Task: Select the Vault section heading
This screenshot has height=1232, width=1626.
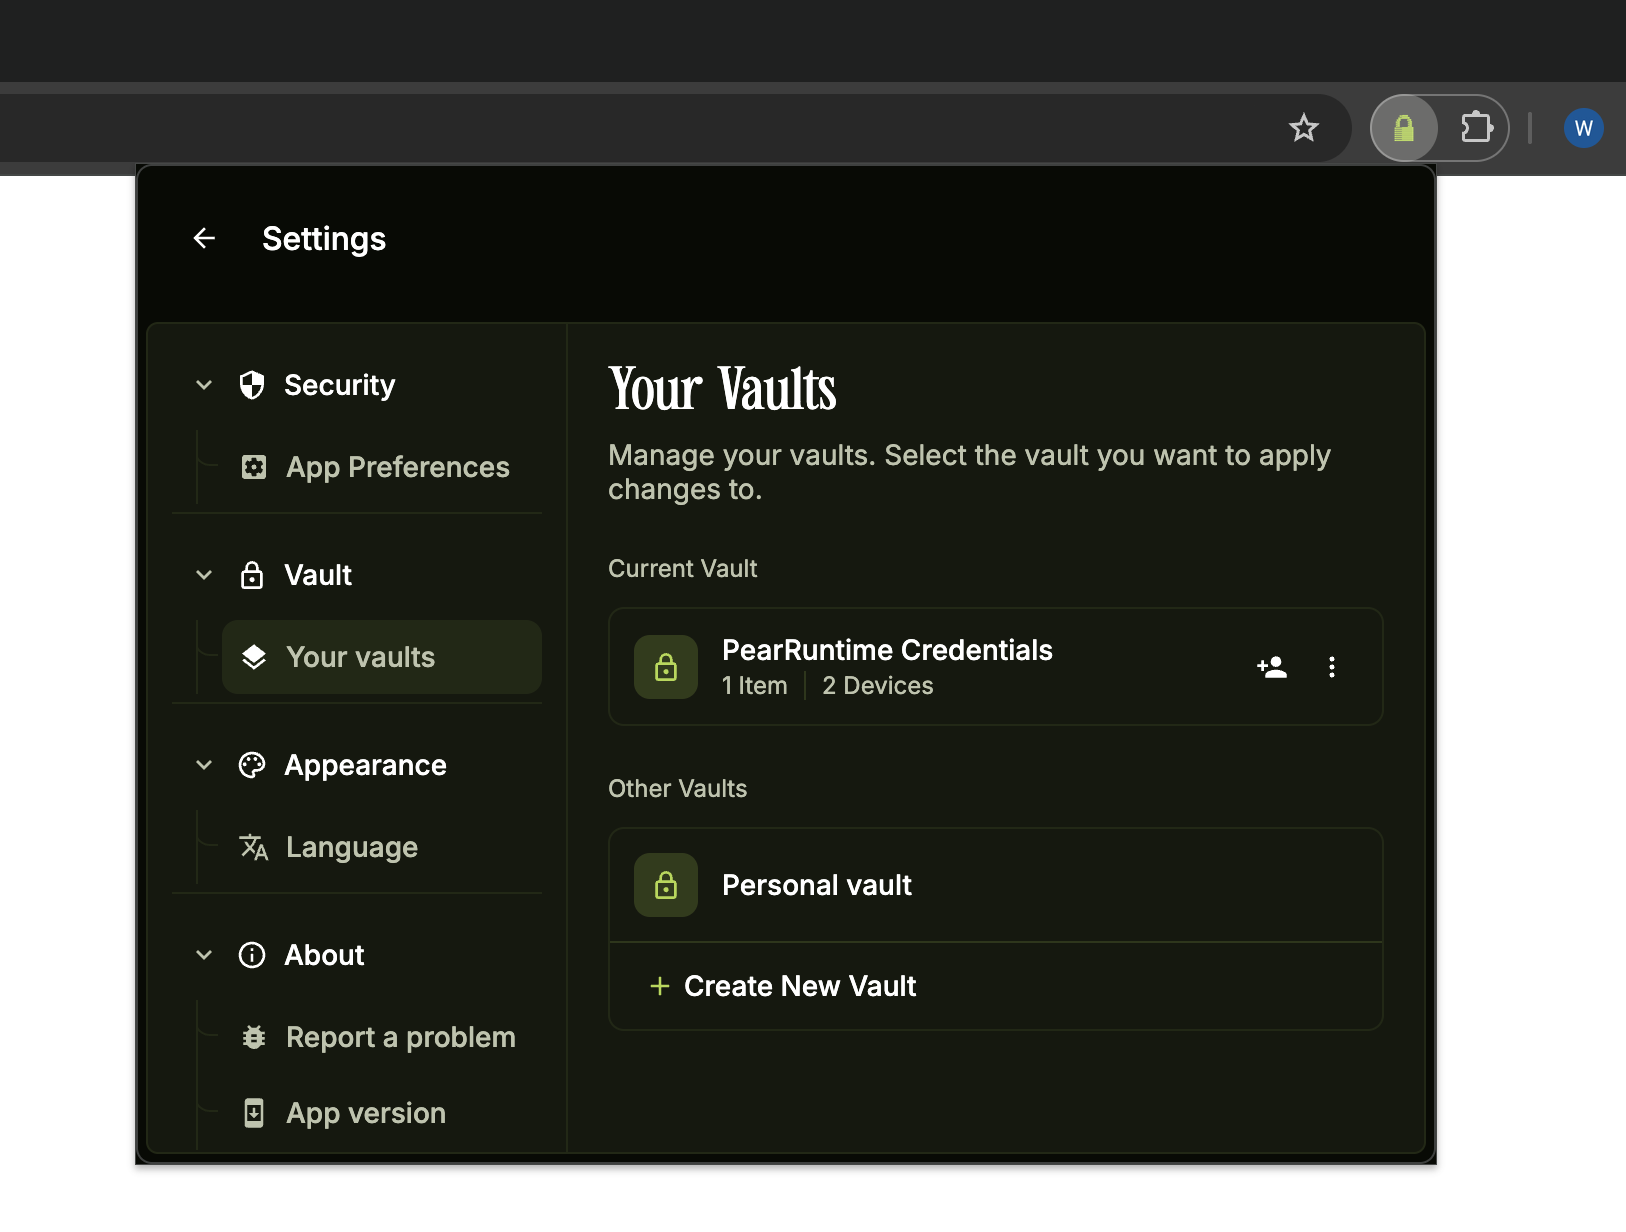Action: click(x=318, y=575)
